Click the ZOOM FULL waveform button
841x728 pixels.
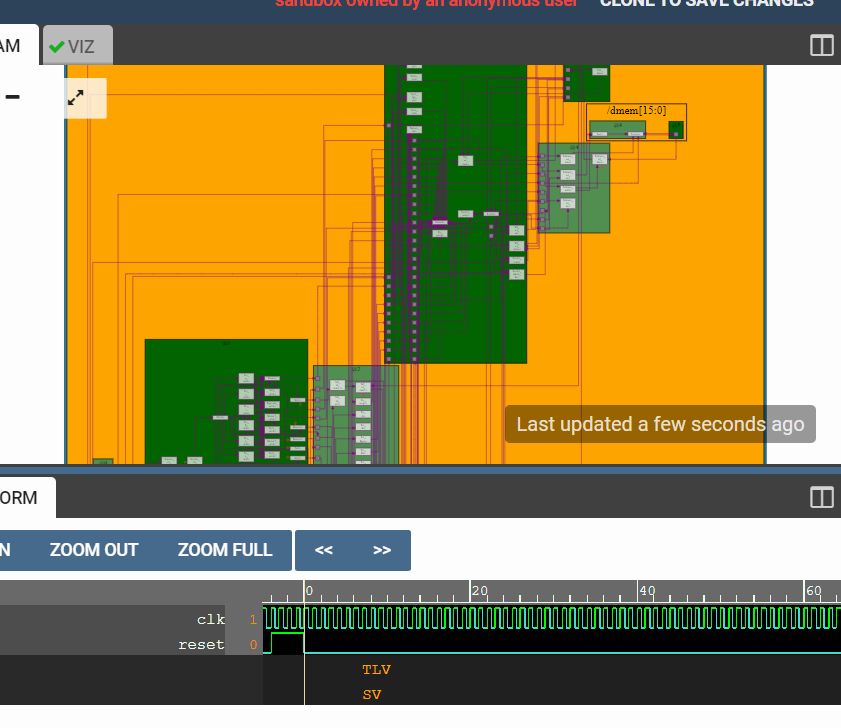coord(225,550)
